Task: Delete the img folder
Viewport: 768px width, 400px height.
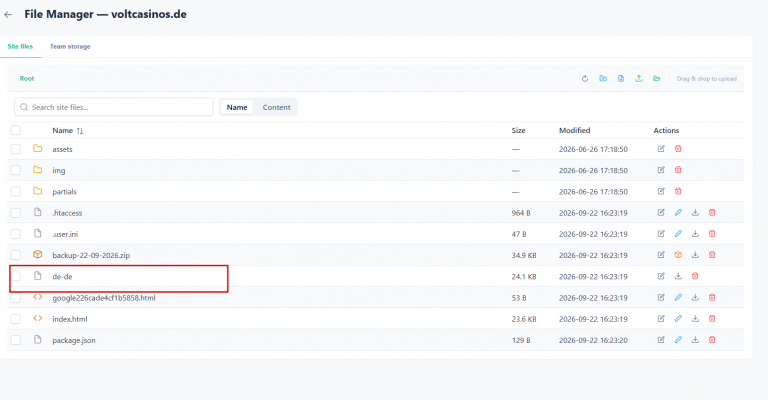Action: pos(678,170)
